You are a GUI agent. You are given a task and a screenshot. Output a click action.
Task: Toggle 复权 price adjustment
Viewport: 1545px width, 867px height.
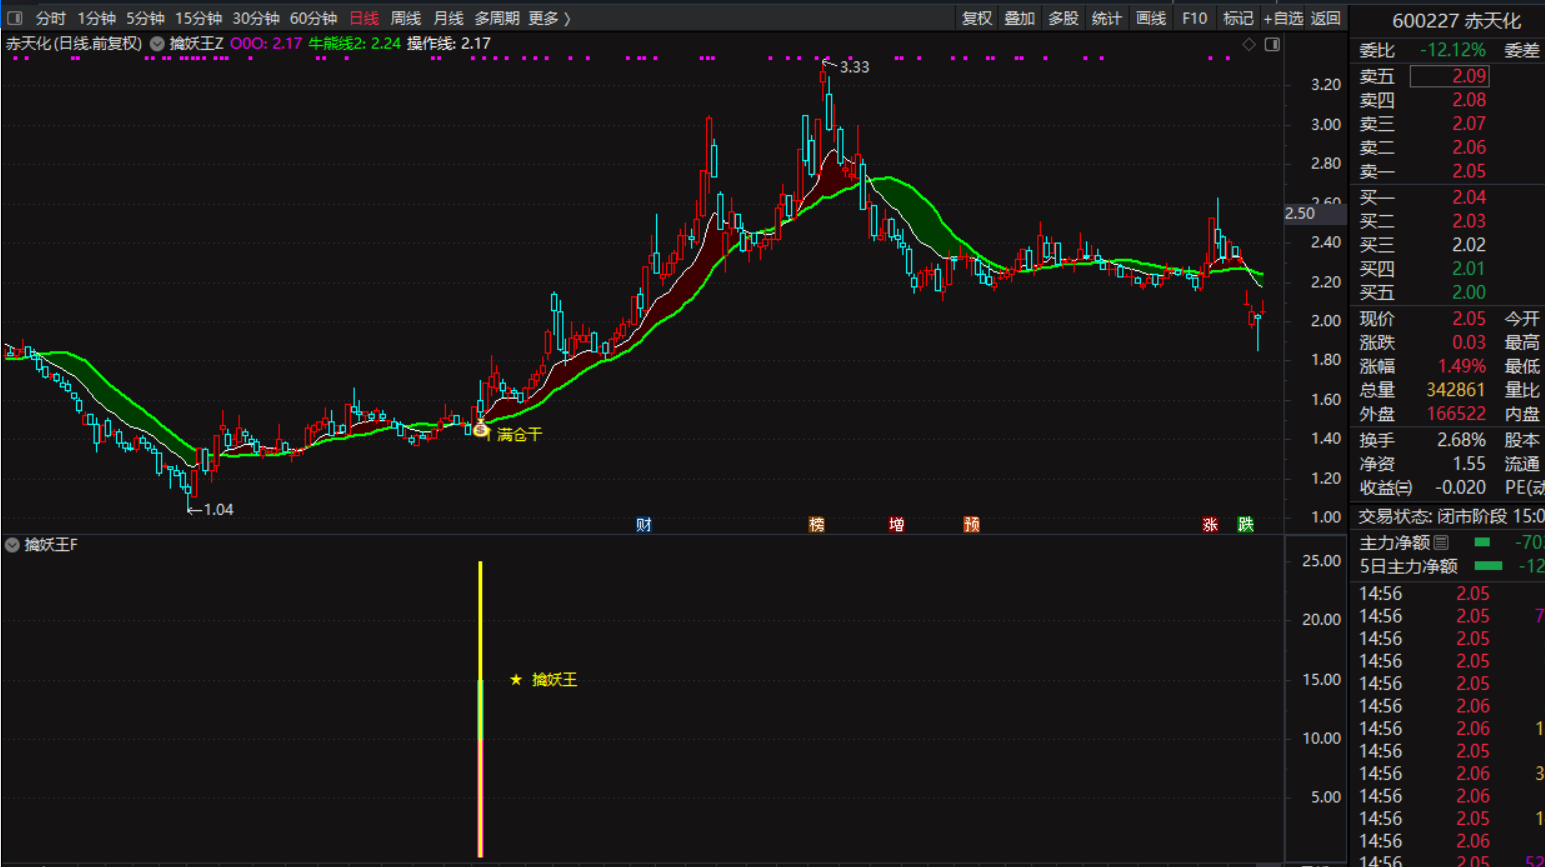click(976, 18)
